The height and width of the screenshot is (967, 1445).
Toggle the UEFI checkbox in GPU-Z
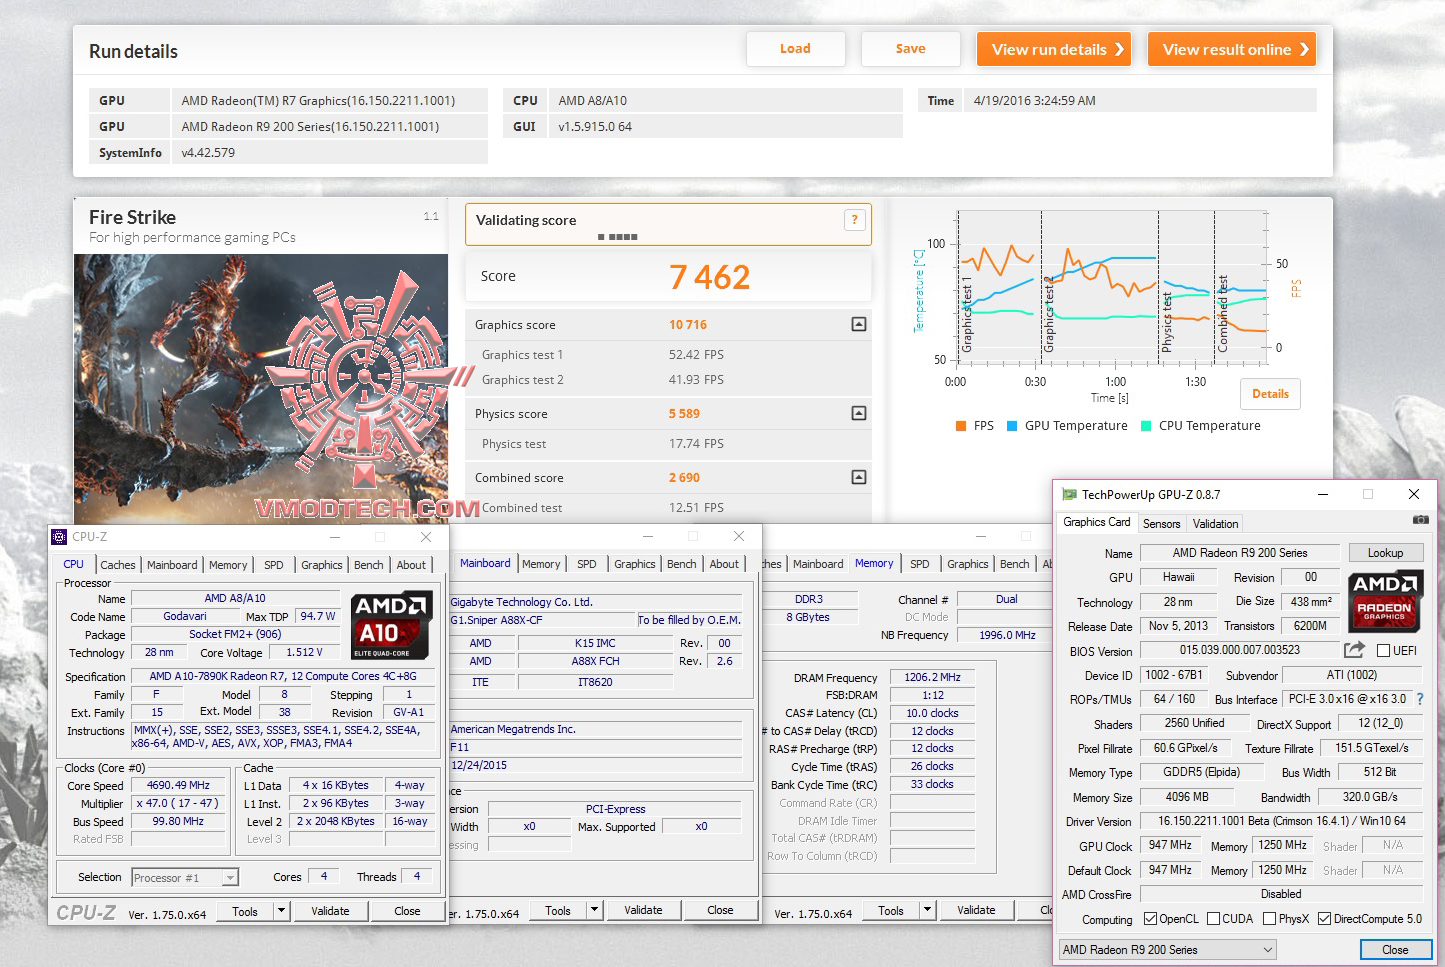click(1384, 651)
